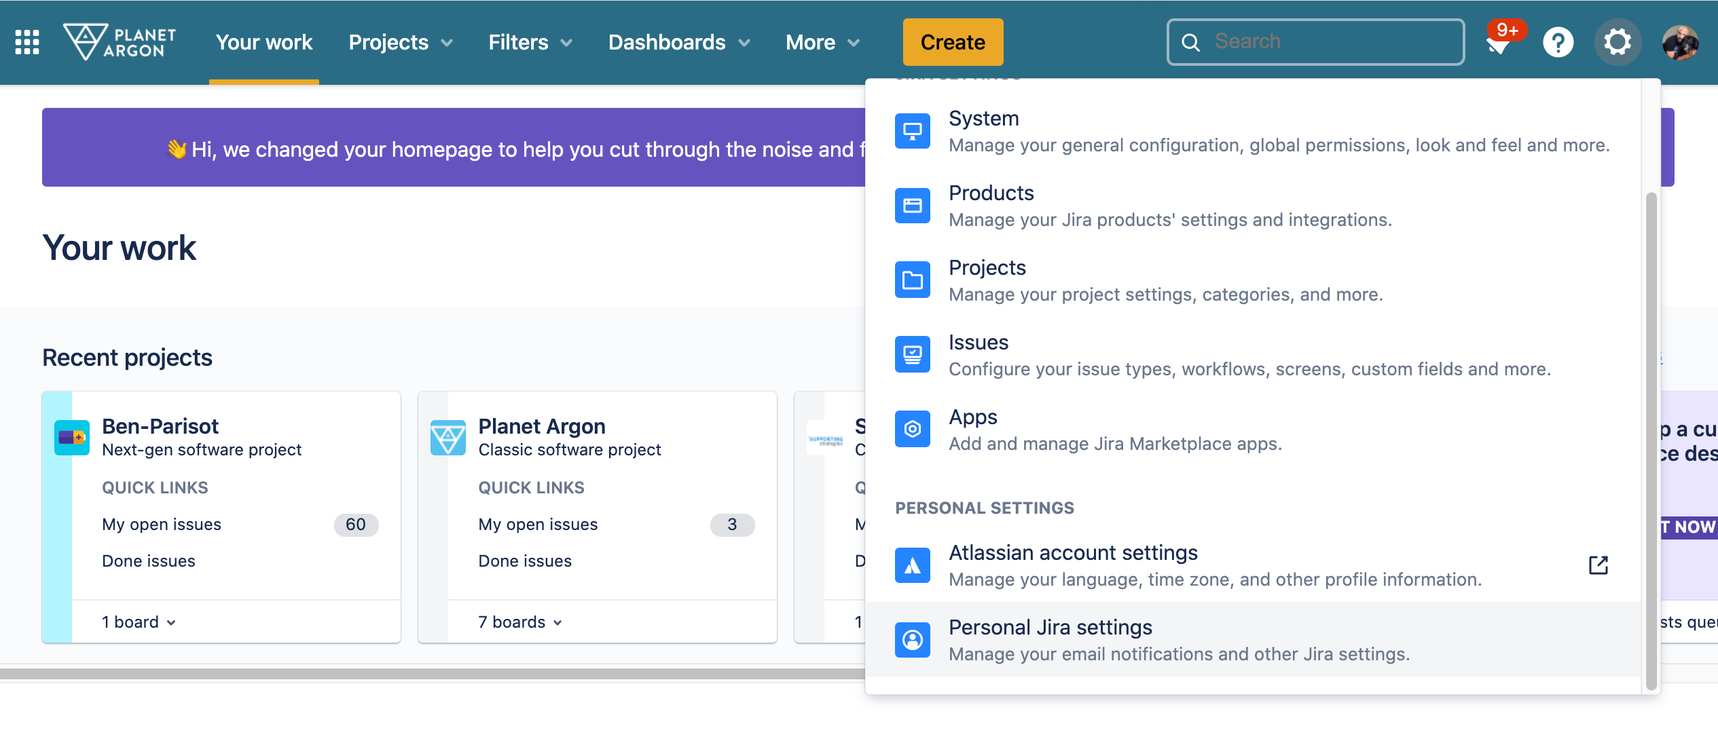Click the System settings monitor icon
The height and width of the screenshot is (737, 1718).
click(x=912, y=131)
